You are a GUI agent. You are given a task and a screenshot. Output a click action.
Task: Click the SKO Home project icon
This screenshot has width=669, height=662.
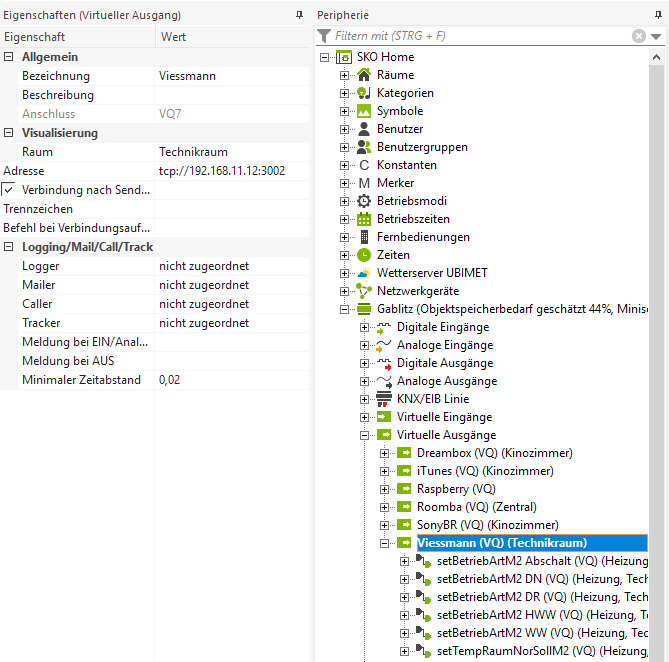pos(344,57)
